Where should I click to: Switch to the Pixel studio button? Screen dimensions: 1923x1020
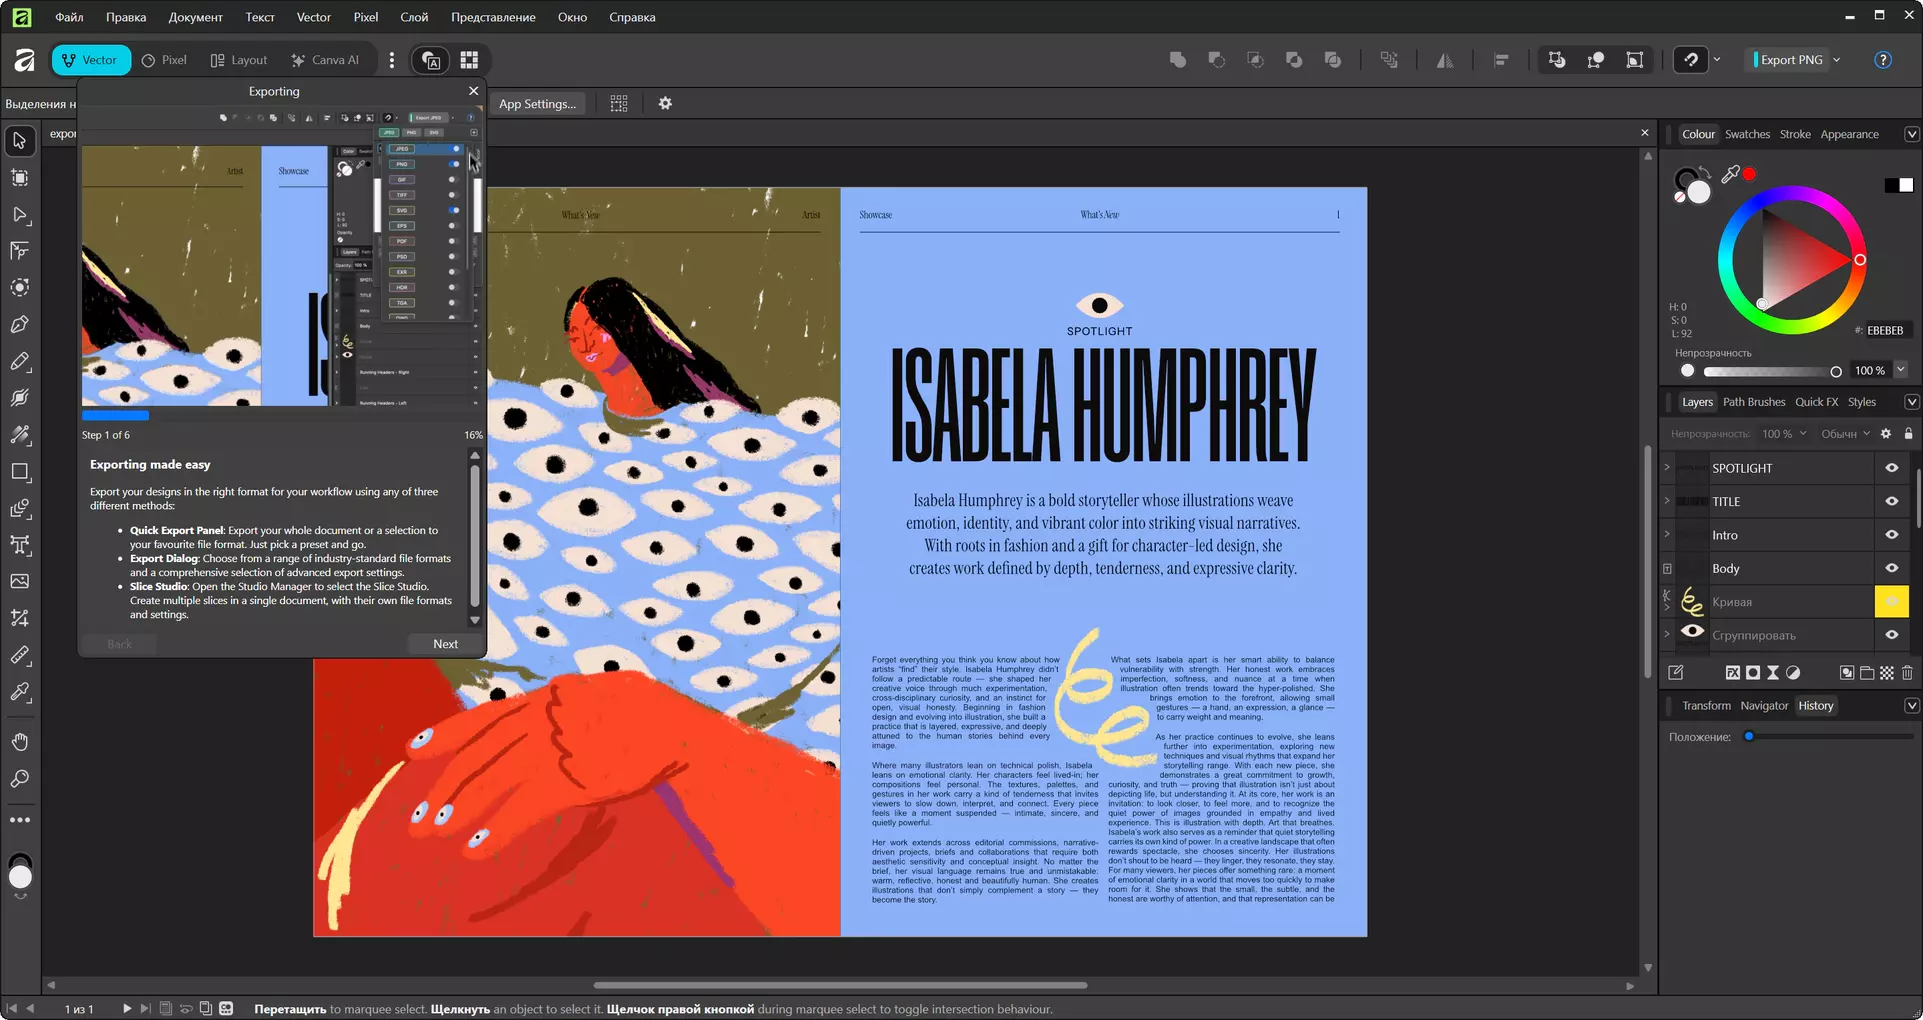tap(164, 60)
